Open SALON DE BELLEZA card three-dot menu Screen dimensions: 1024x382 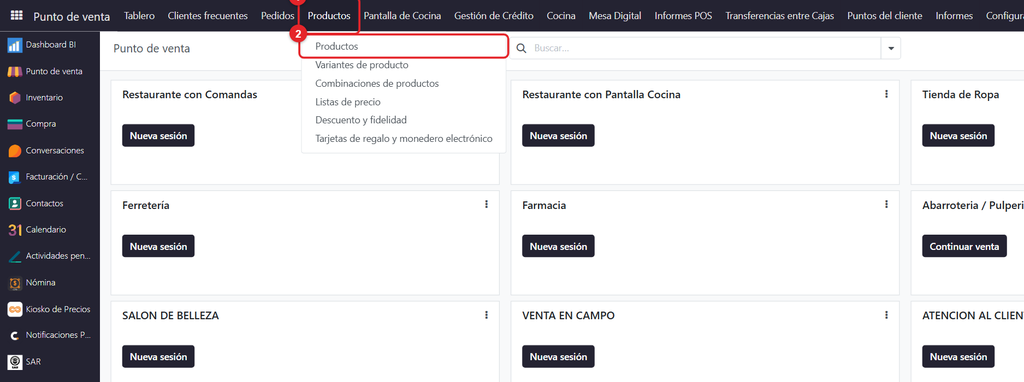[x=487, y=315]
